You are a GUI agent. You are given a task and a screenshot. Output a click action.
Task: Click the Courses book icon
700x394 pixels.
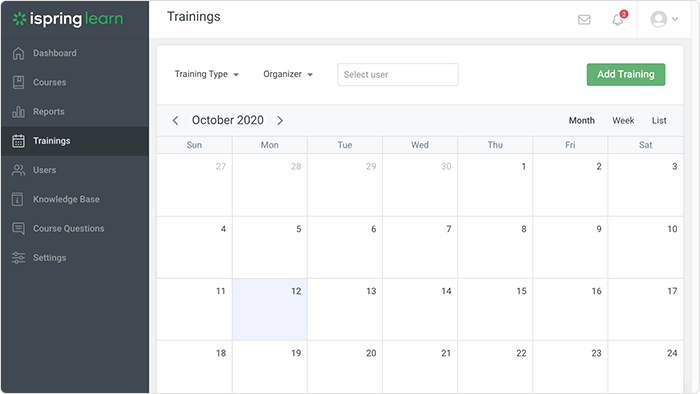pos(18,82)
